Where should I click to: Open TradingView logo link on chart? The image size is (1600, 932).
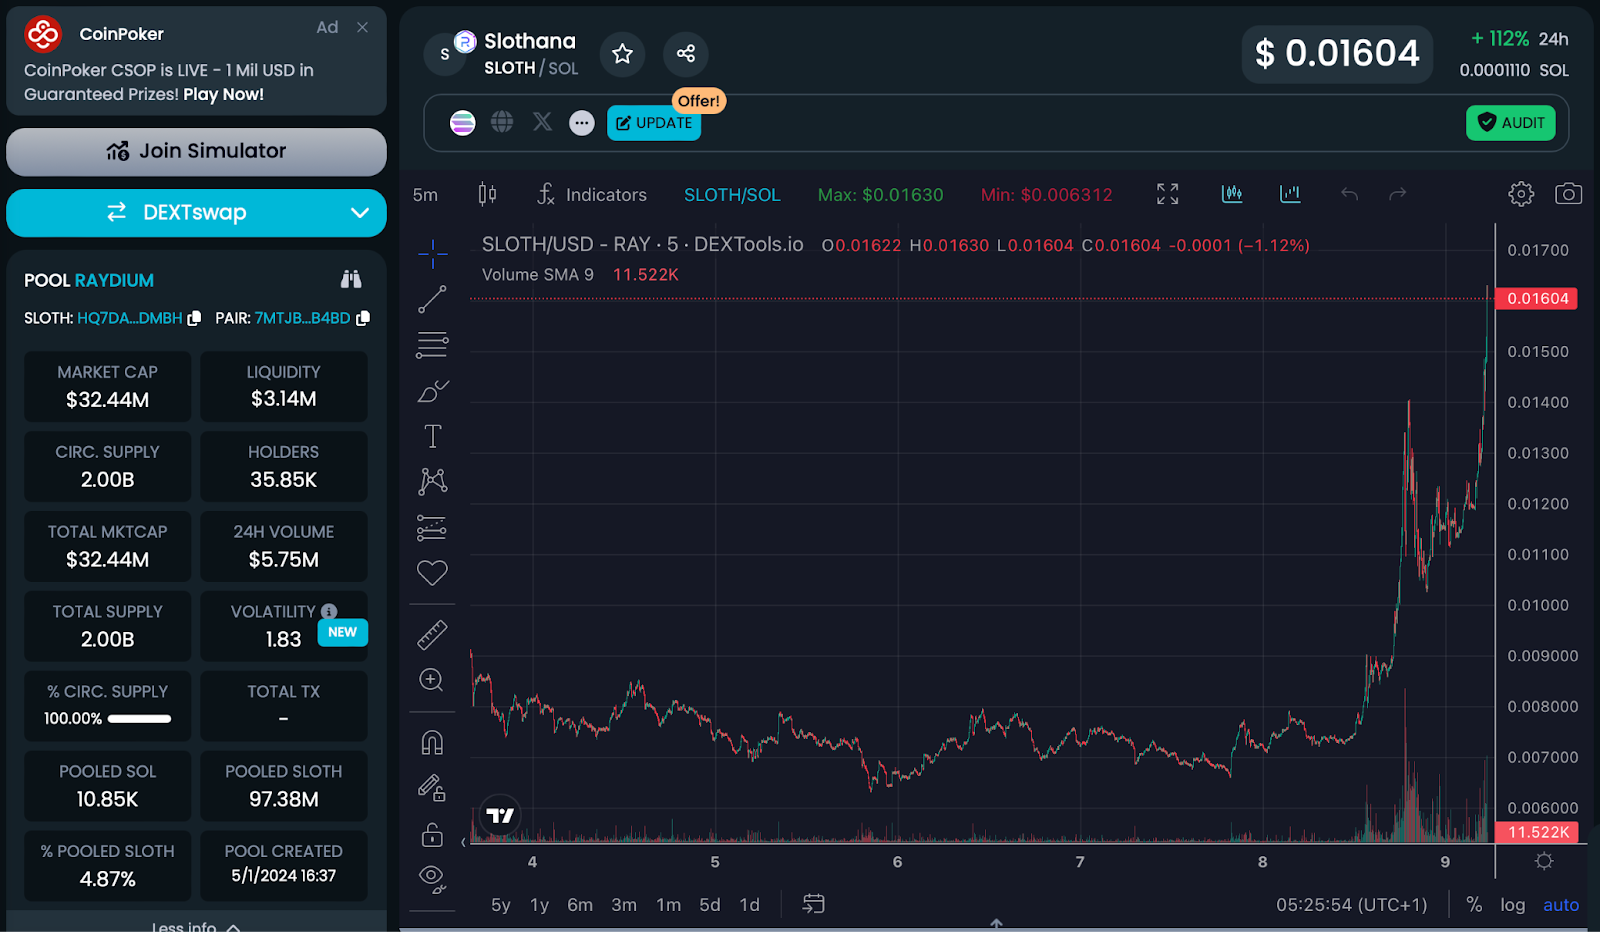coord(500,816)
